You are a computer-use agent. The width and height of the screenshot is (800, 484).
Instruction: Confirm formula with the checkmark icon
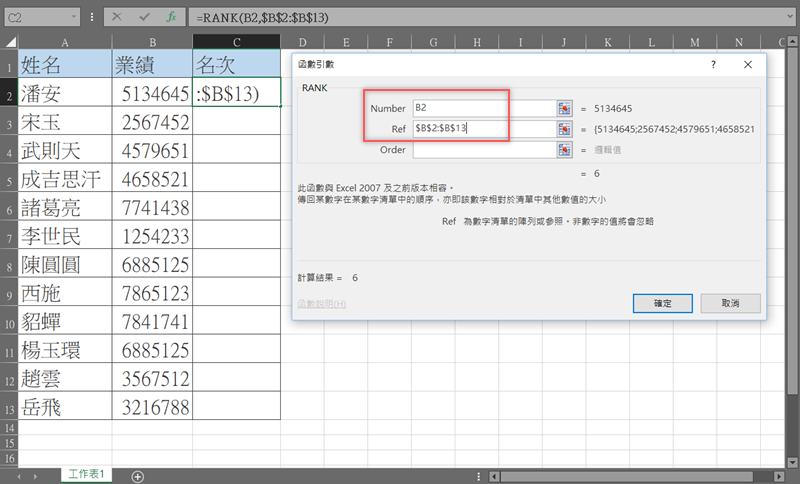(144, 18)
